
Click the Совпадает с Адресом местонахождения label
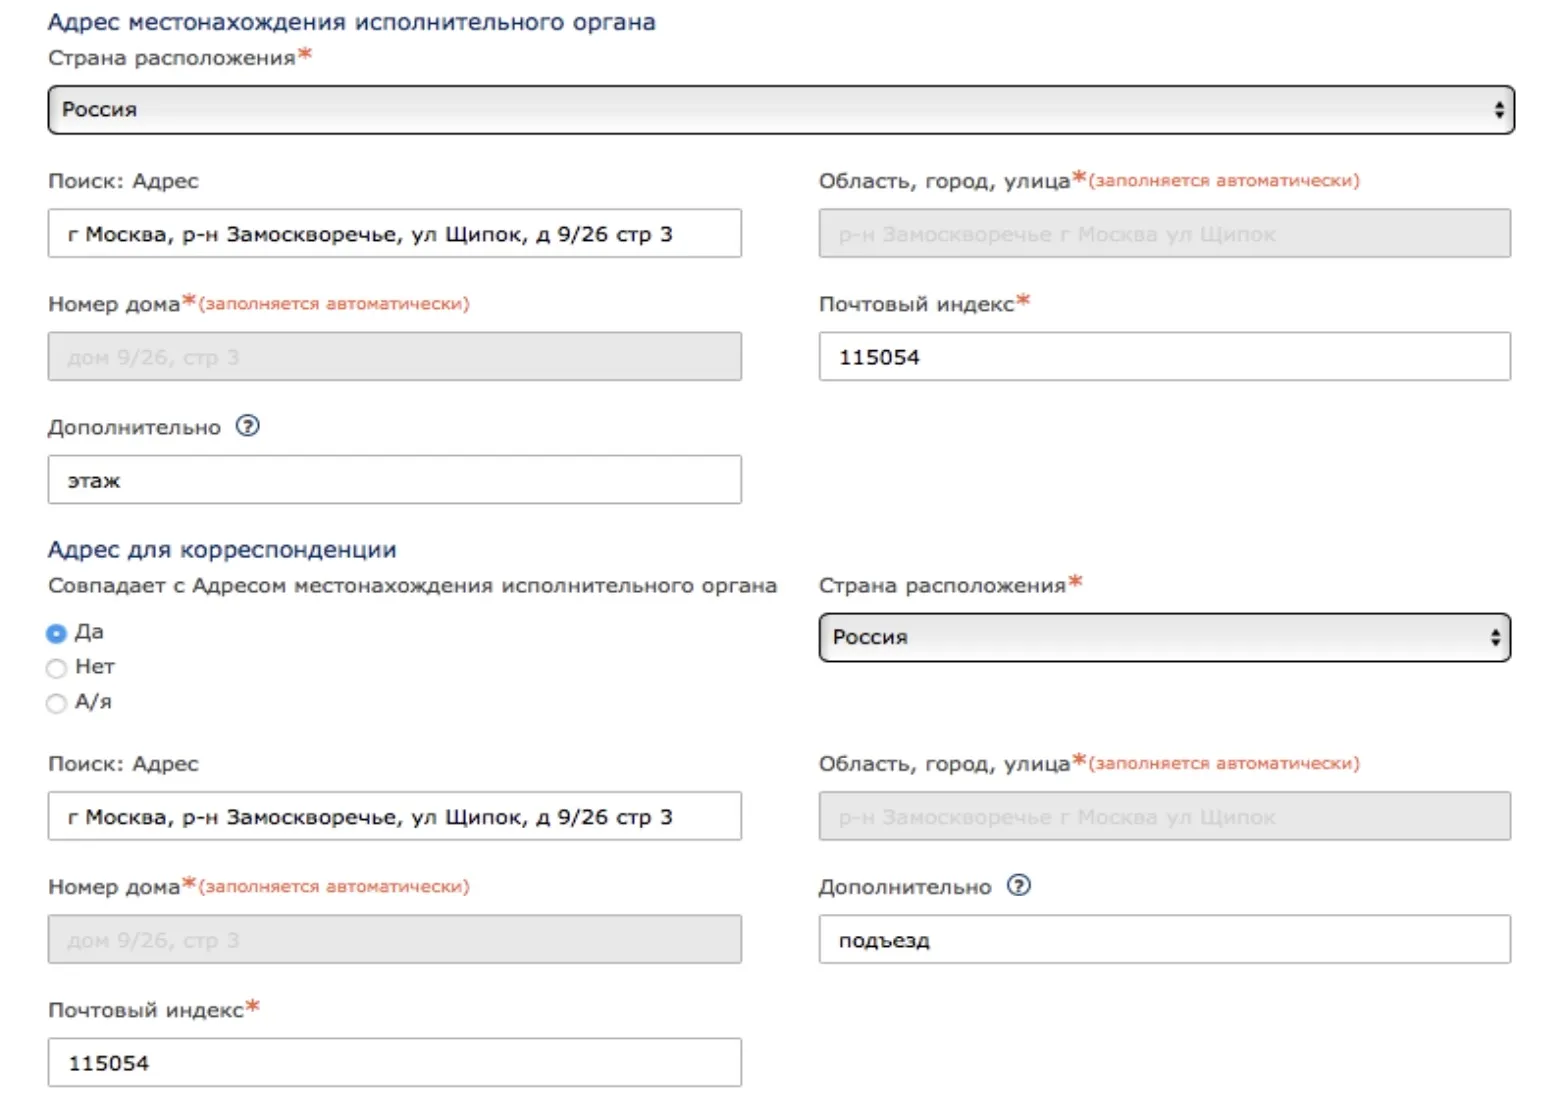(x=412, y=586)
